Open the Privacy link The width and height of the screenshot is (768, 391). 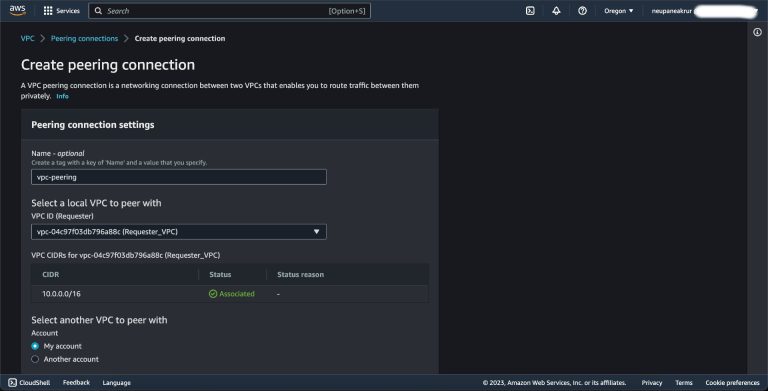tap(652, 383)
